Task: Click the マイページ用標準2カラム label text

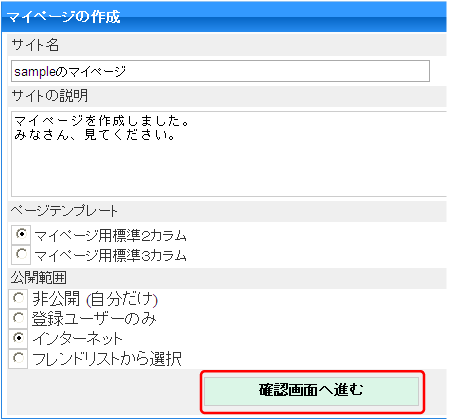Action: (x=110, y=236)
